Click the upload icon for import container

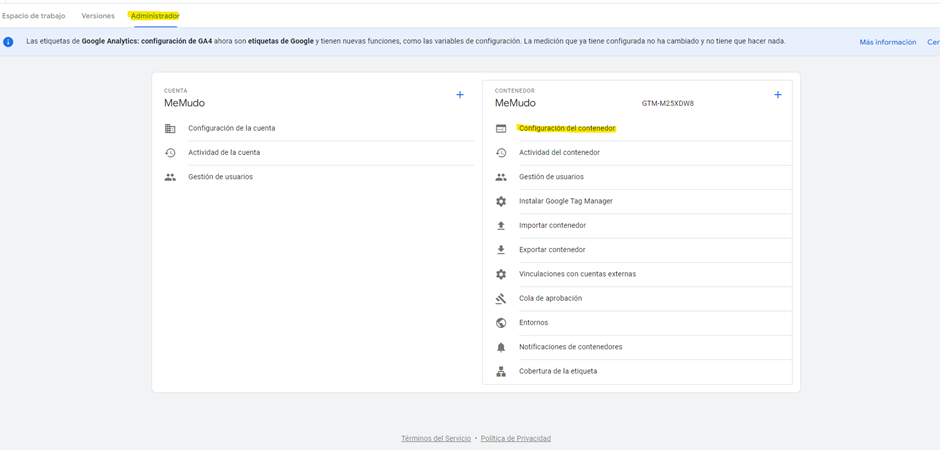pos(501,226)
